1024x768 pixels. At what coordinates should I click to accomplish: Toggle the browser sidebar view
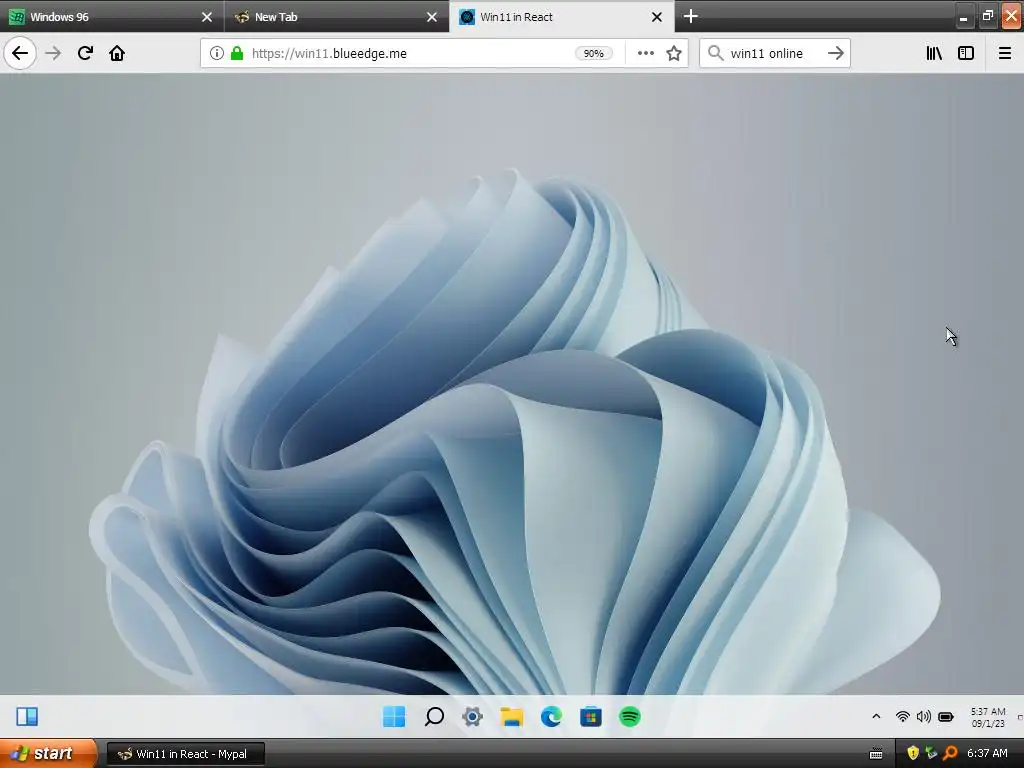click(x=966, y=53)
